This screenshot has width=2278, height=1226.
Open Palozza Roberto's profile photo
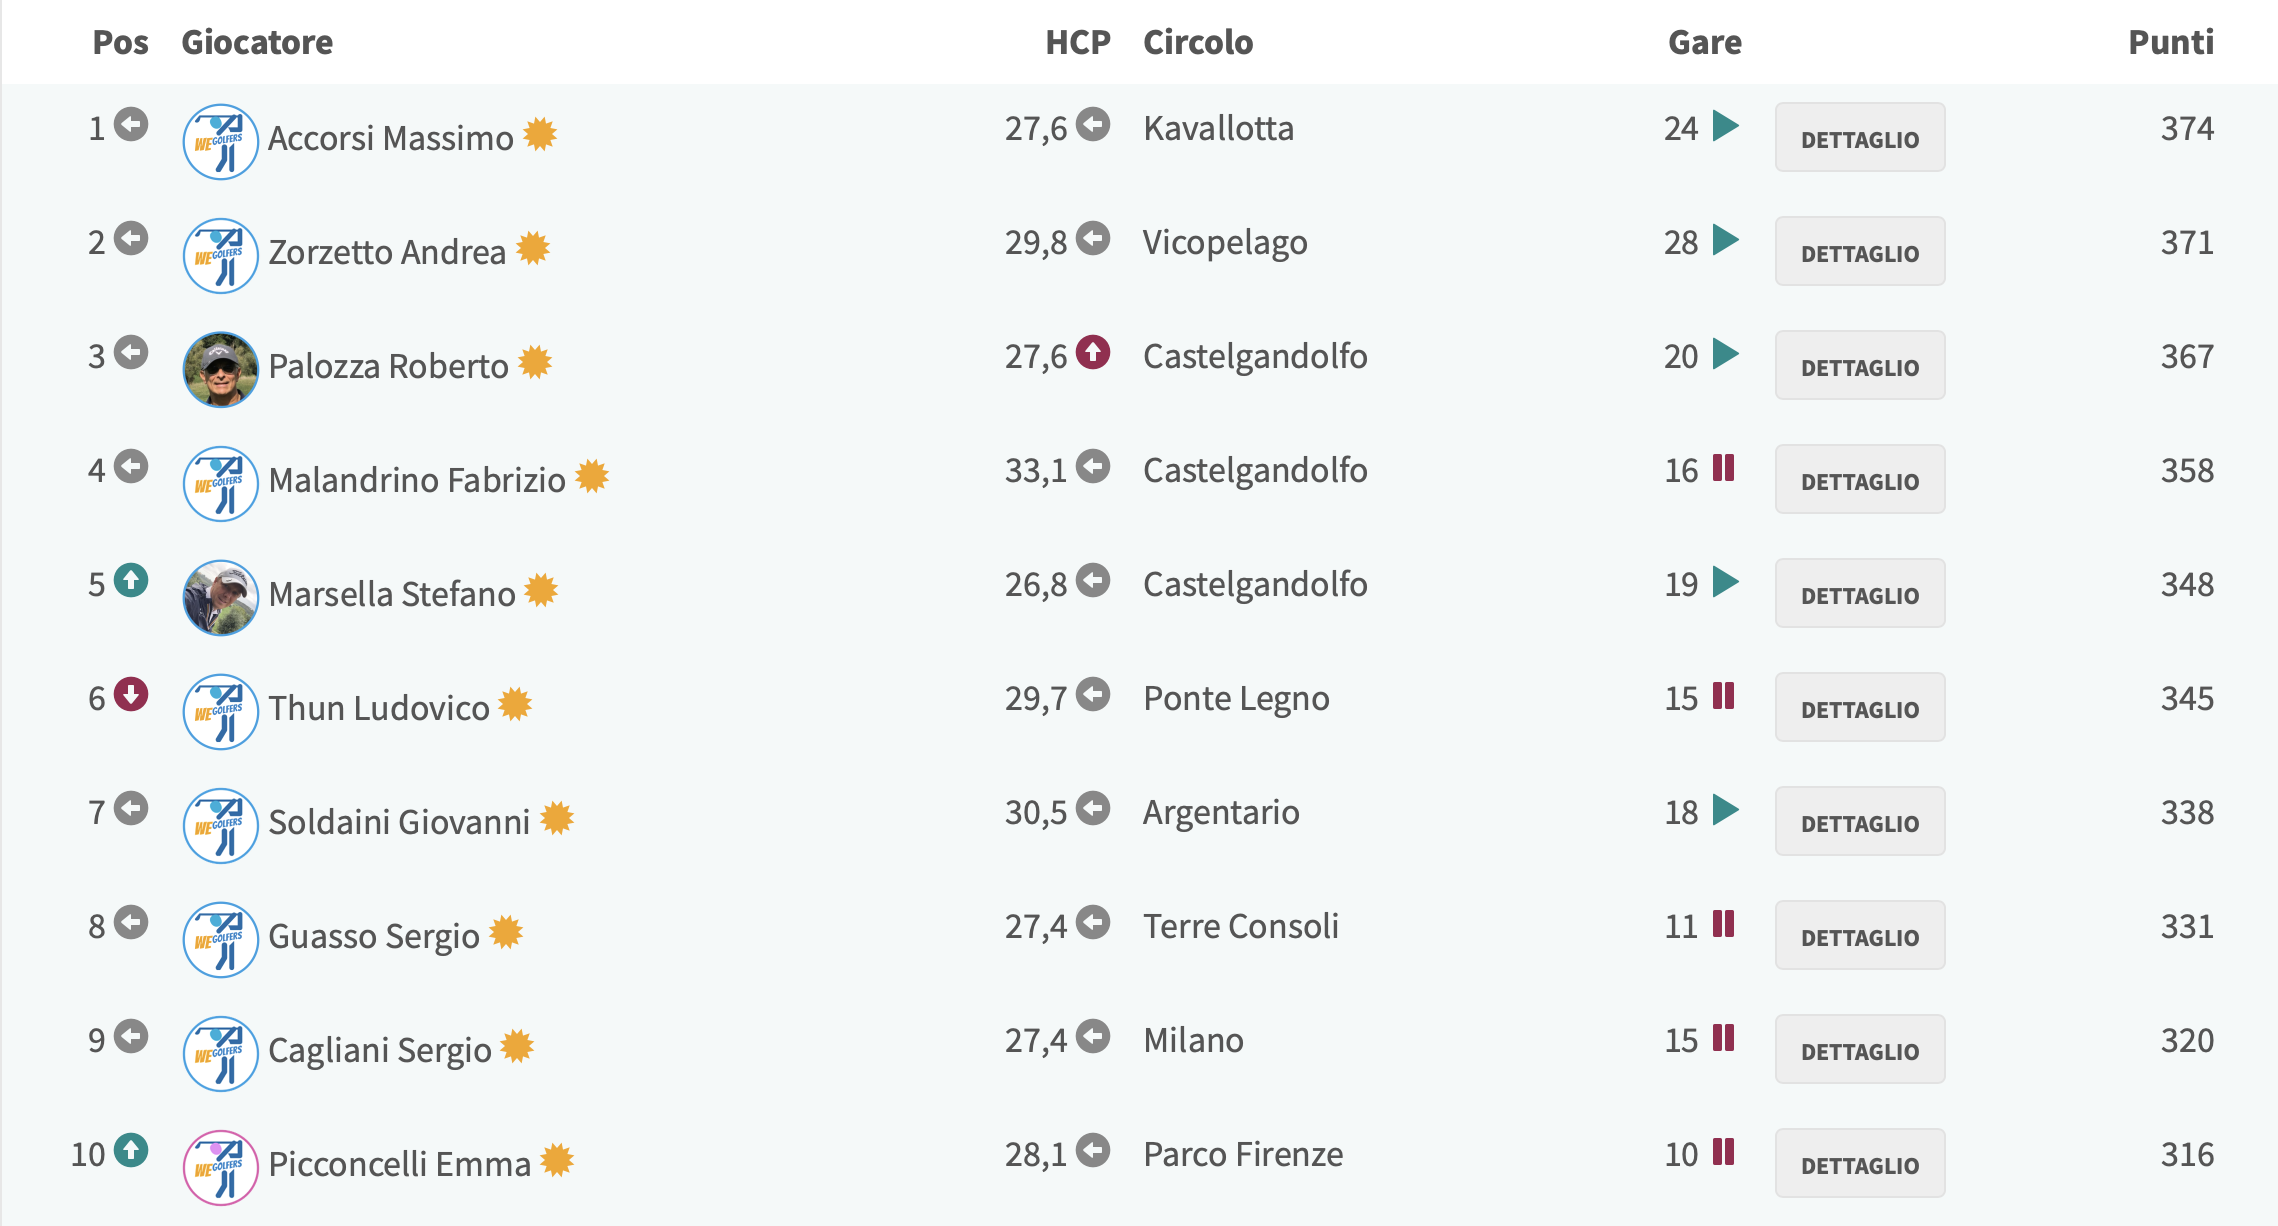(x=221, y=369)
